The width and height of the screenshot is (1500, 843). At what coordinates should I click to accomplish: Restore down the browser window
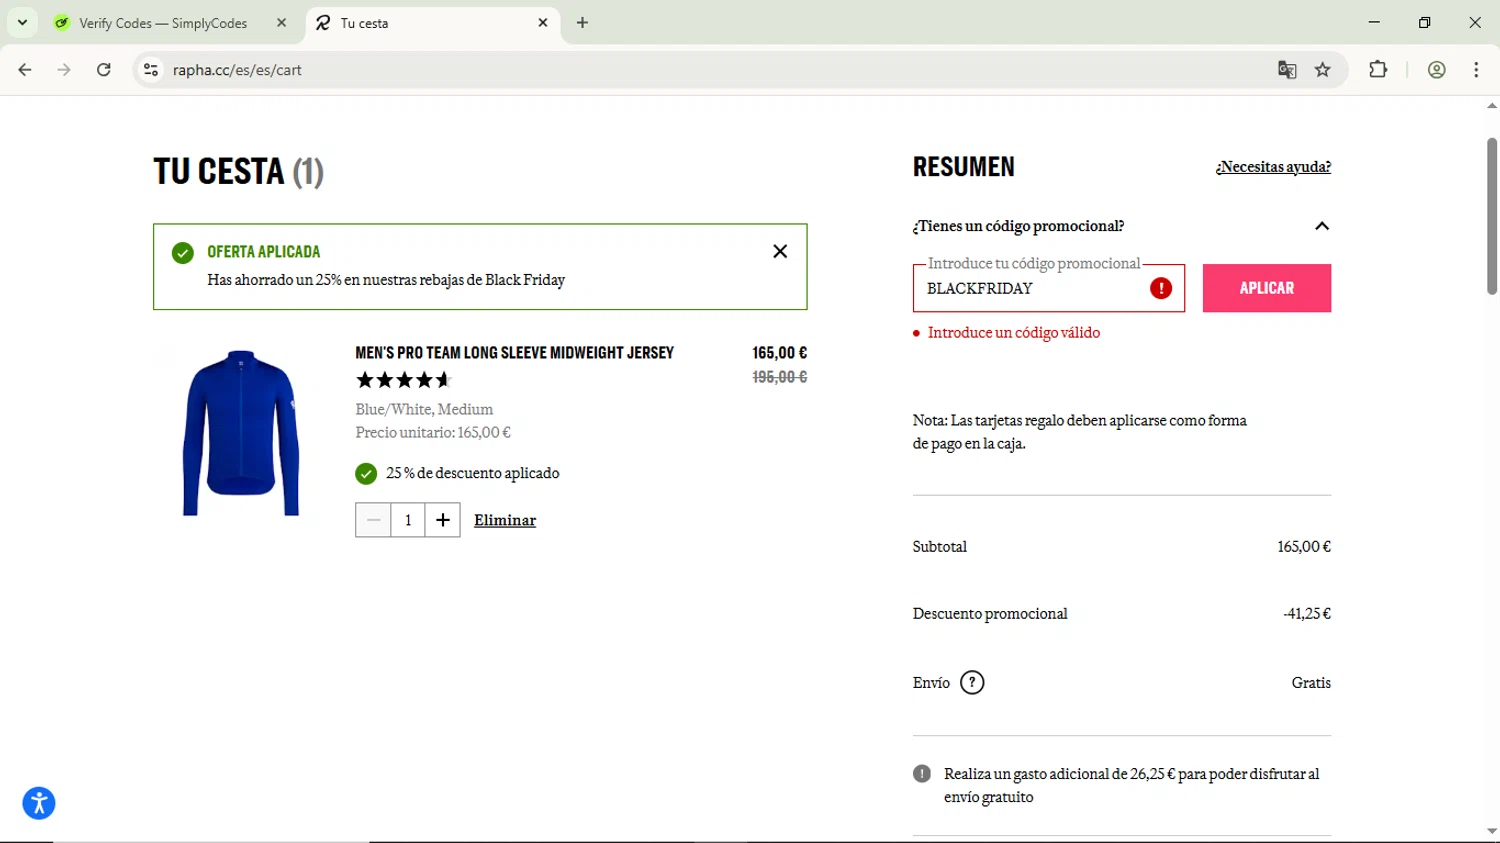pyautogui.click(x=1424, y=22)
